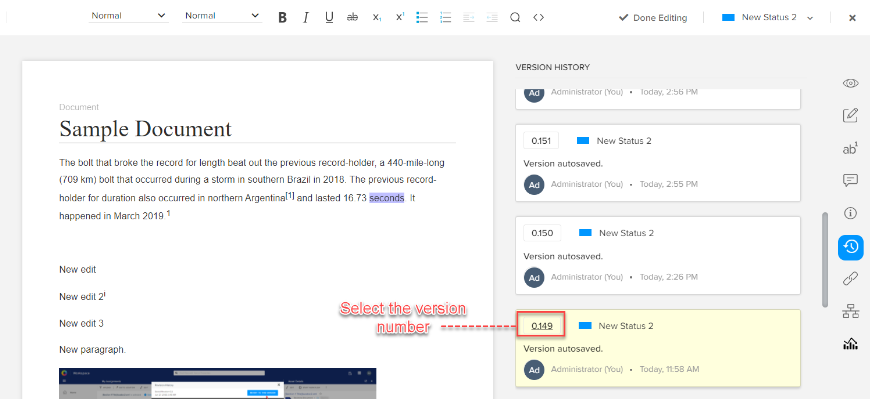Click the 'New paragraph.' line
Image resolution: width=870 pixels, height=399 pixels.
93,350
